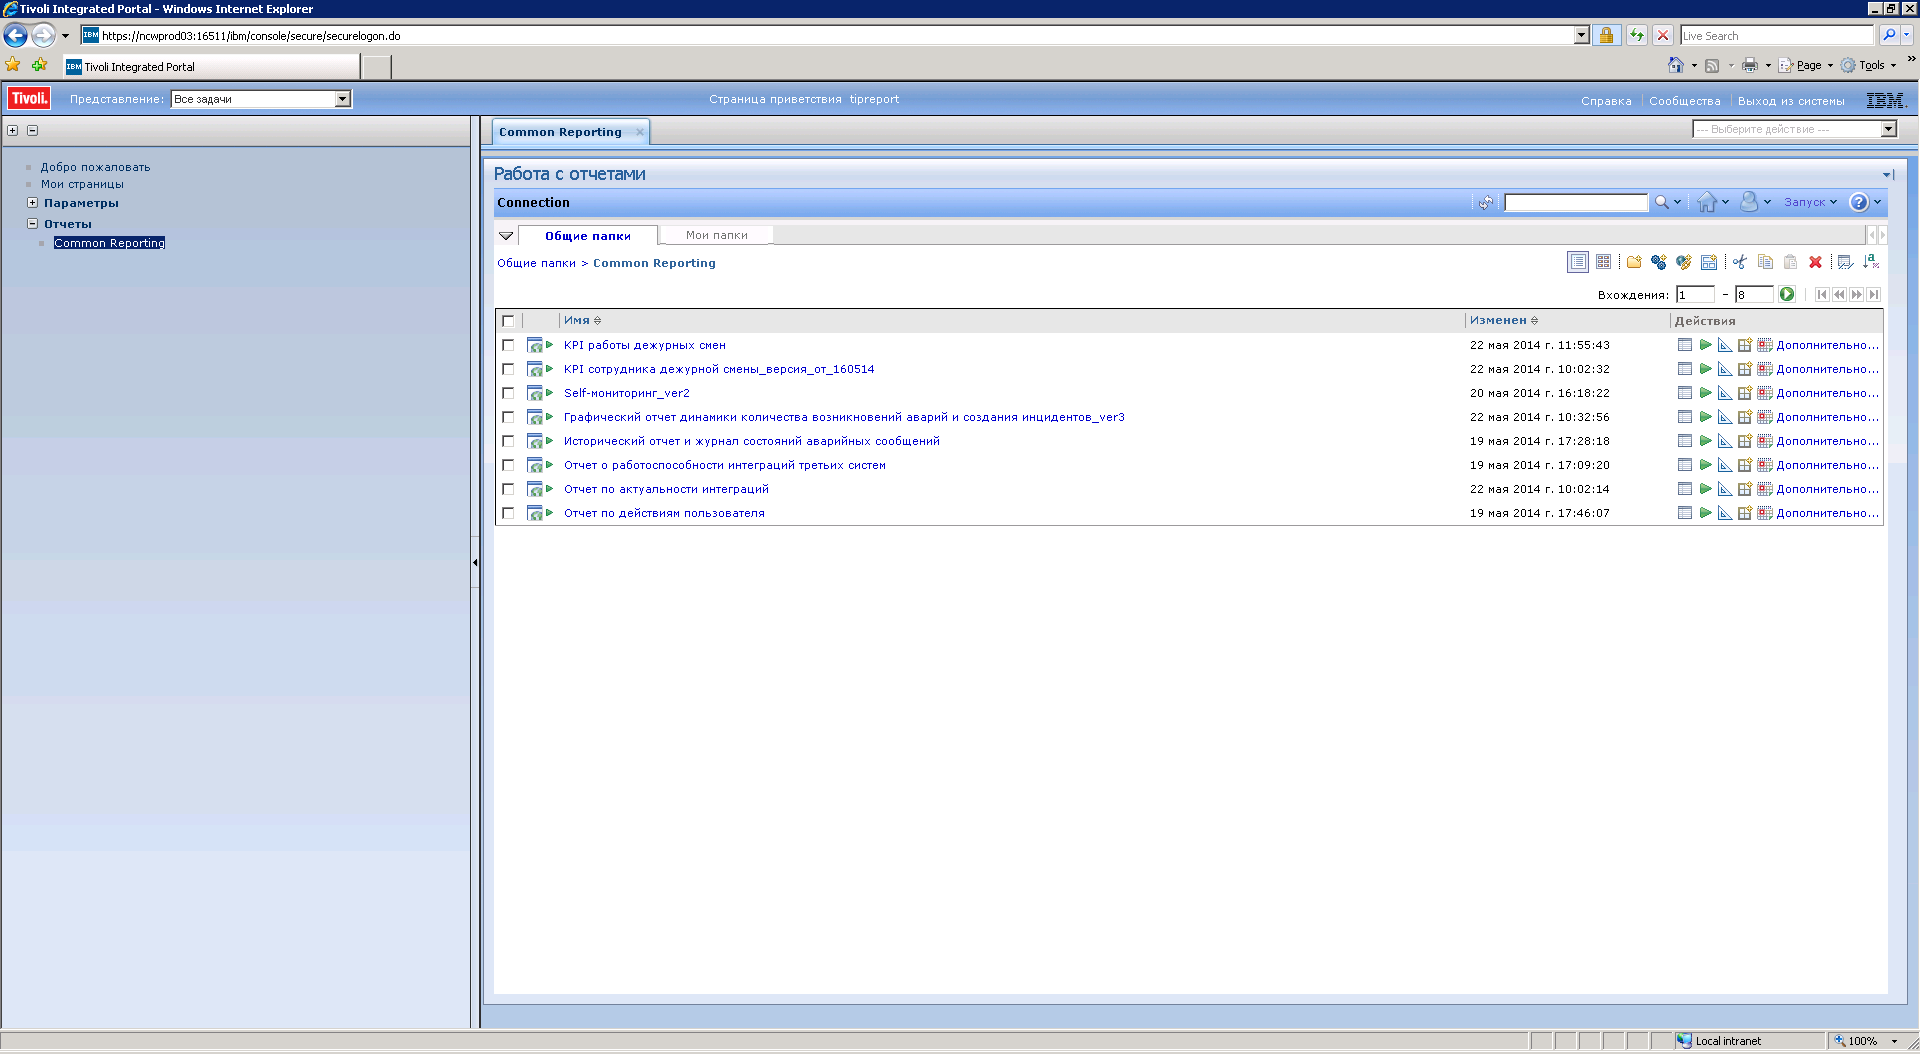The image size is (1920, 1054).
Task: Click the IE Print icon in command bar
Action: pyautogui.click(x=1750, y=65)
